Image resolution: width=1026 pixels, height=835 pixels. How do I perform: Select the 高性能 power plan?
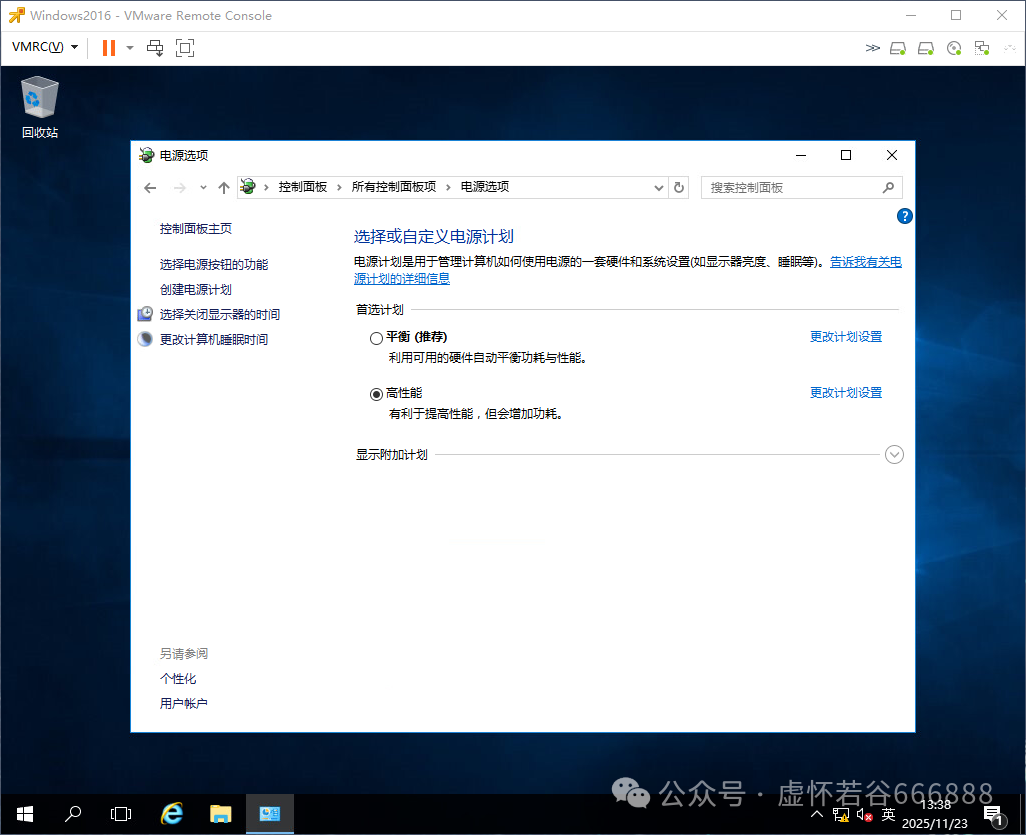click(376, 394)
